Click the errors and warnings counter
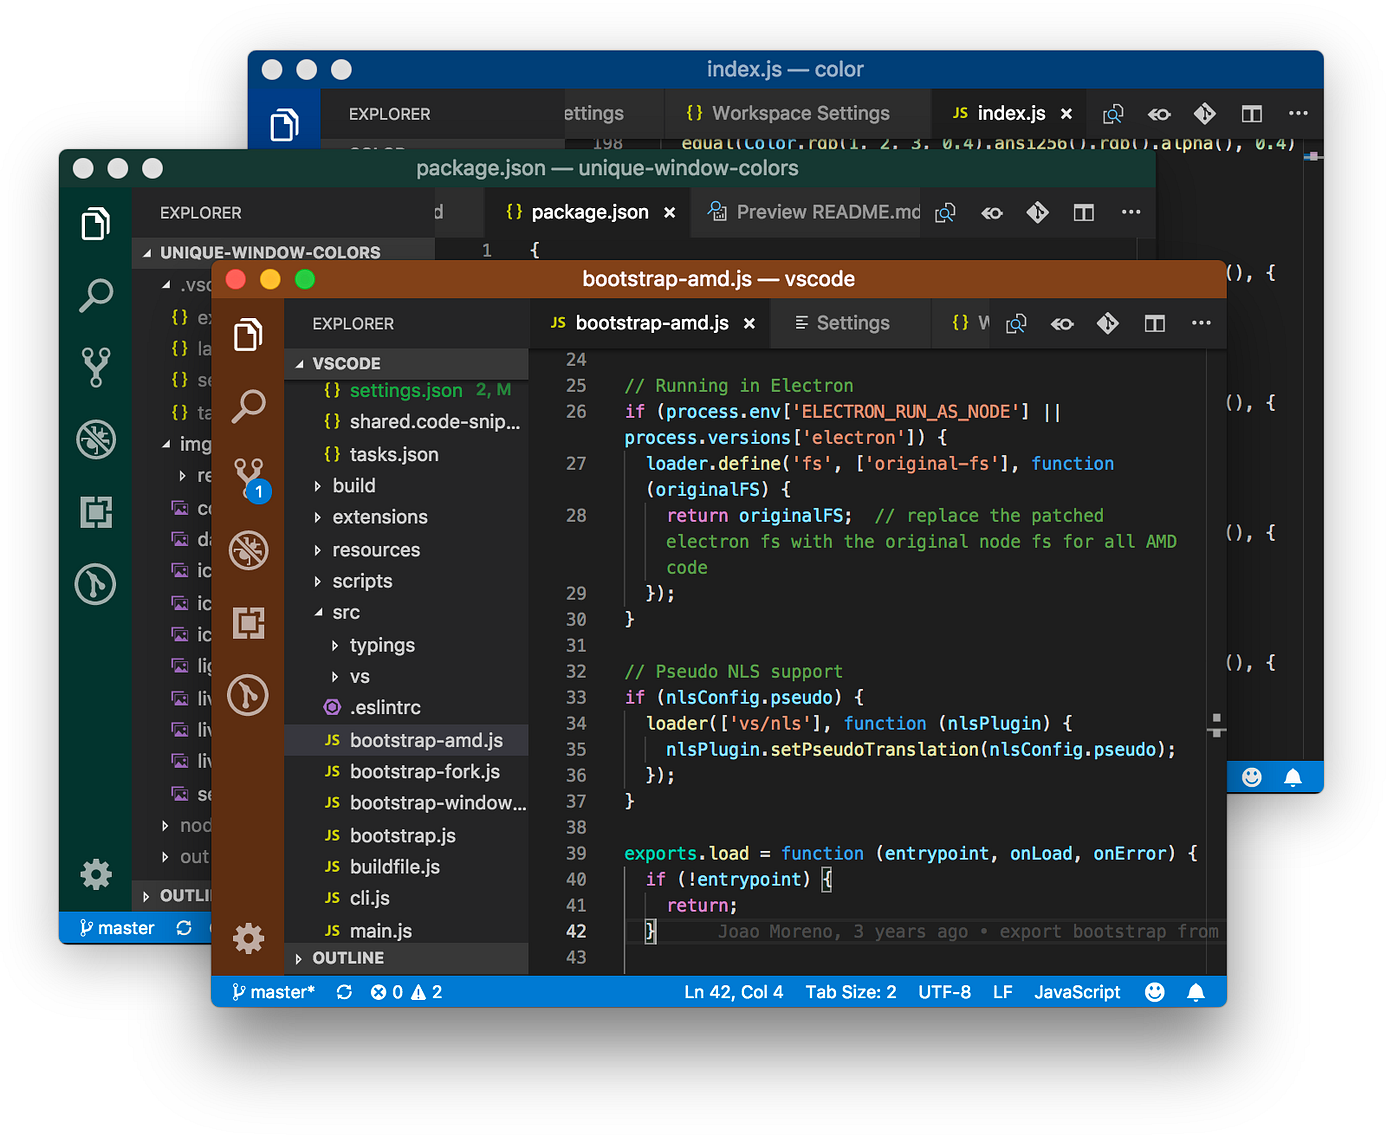Image resolution: width=1400 pixels, height=1144 pixels. [406, 992]
